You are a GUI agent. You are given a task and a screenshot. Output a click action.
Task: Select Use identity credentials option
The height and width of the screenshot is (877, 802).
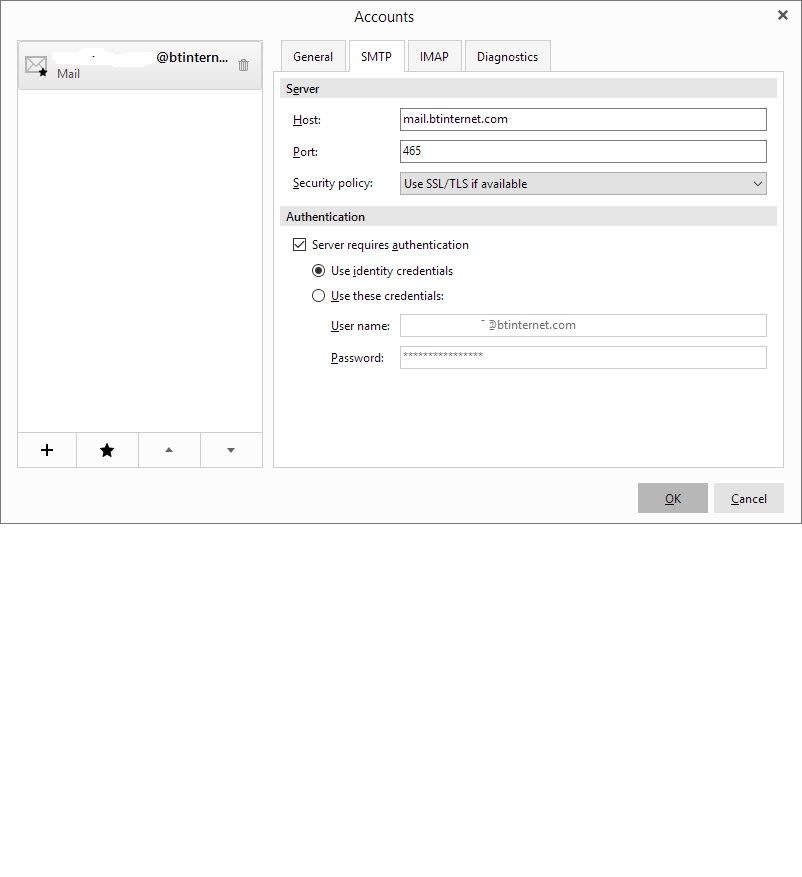(x=318, y=271)
